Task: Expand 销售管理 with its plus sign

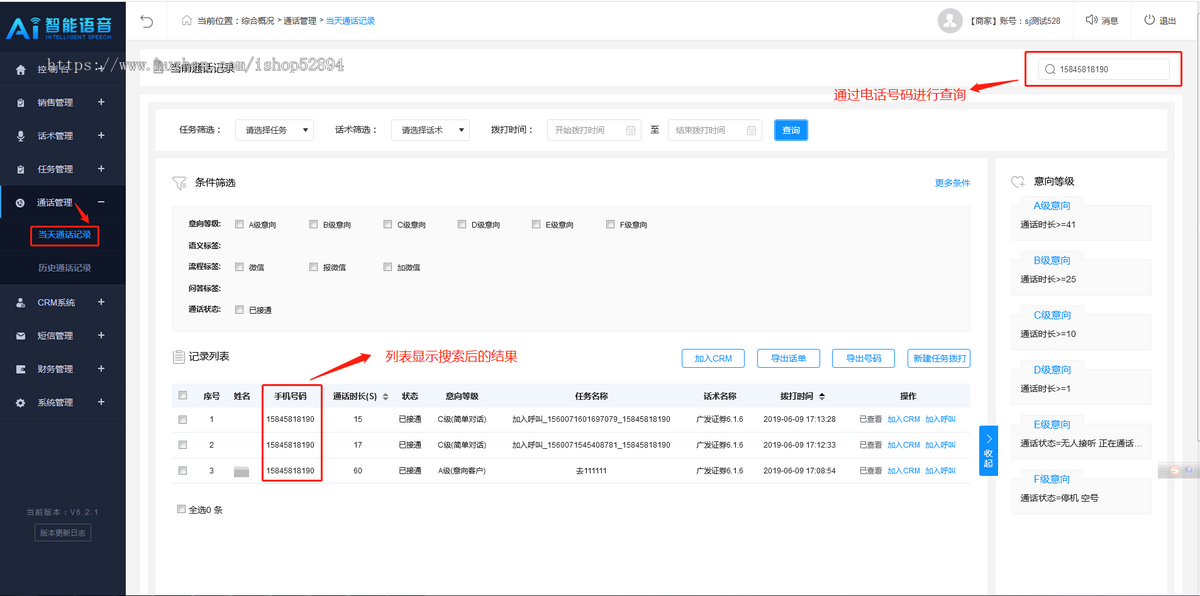Action: point(101,102)
